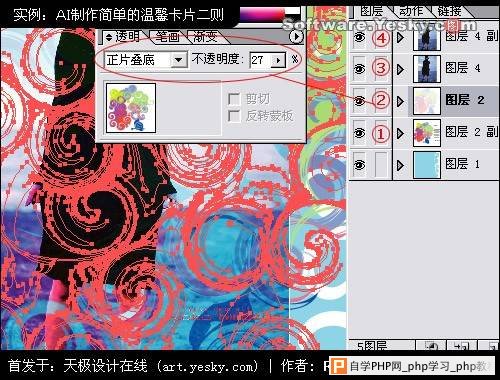Expand 图层 2 with its triangle

(400, 101)
